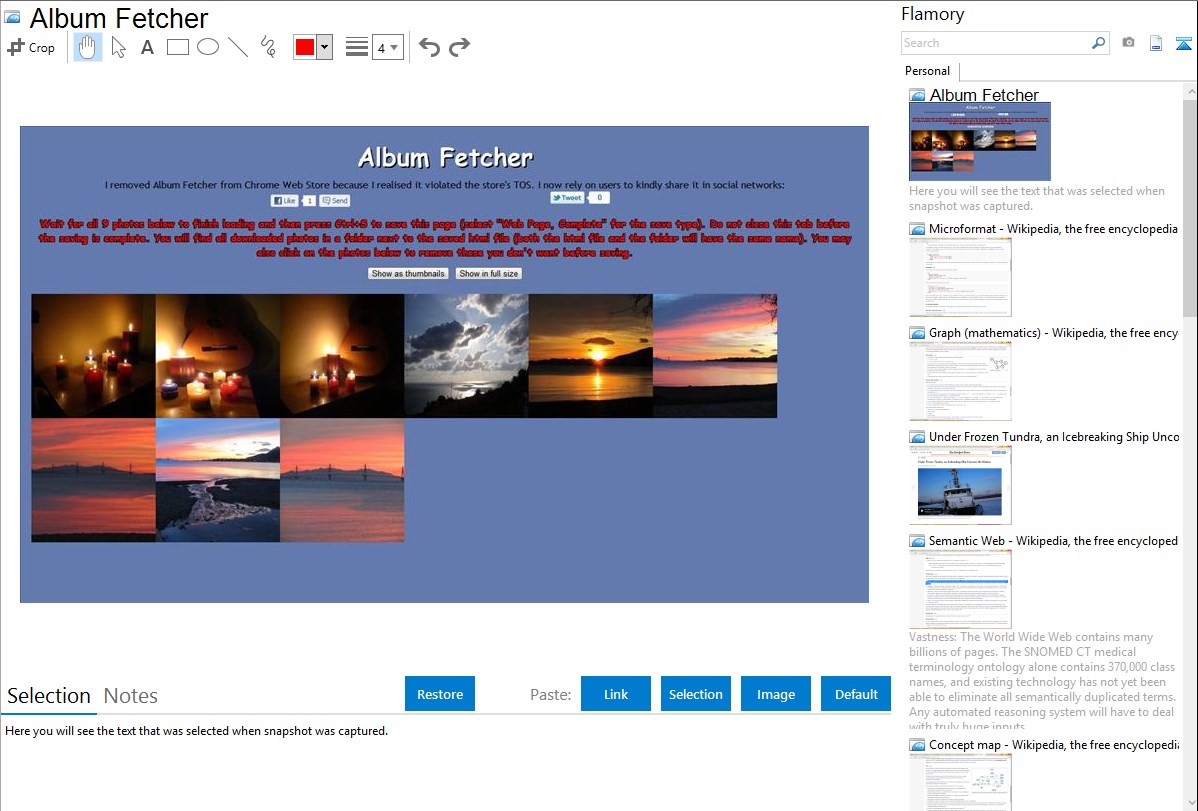Open the annotation color dropdown arrow
Screen dimensions: 1198x811
click(x=325, y=47)
